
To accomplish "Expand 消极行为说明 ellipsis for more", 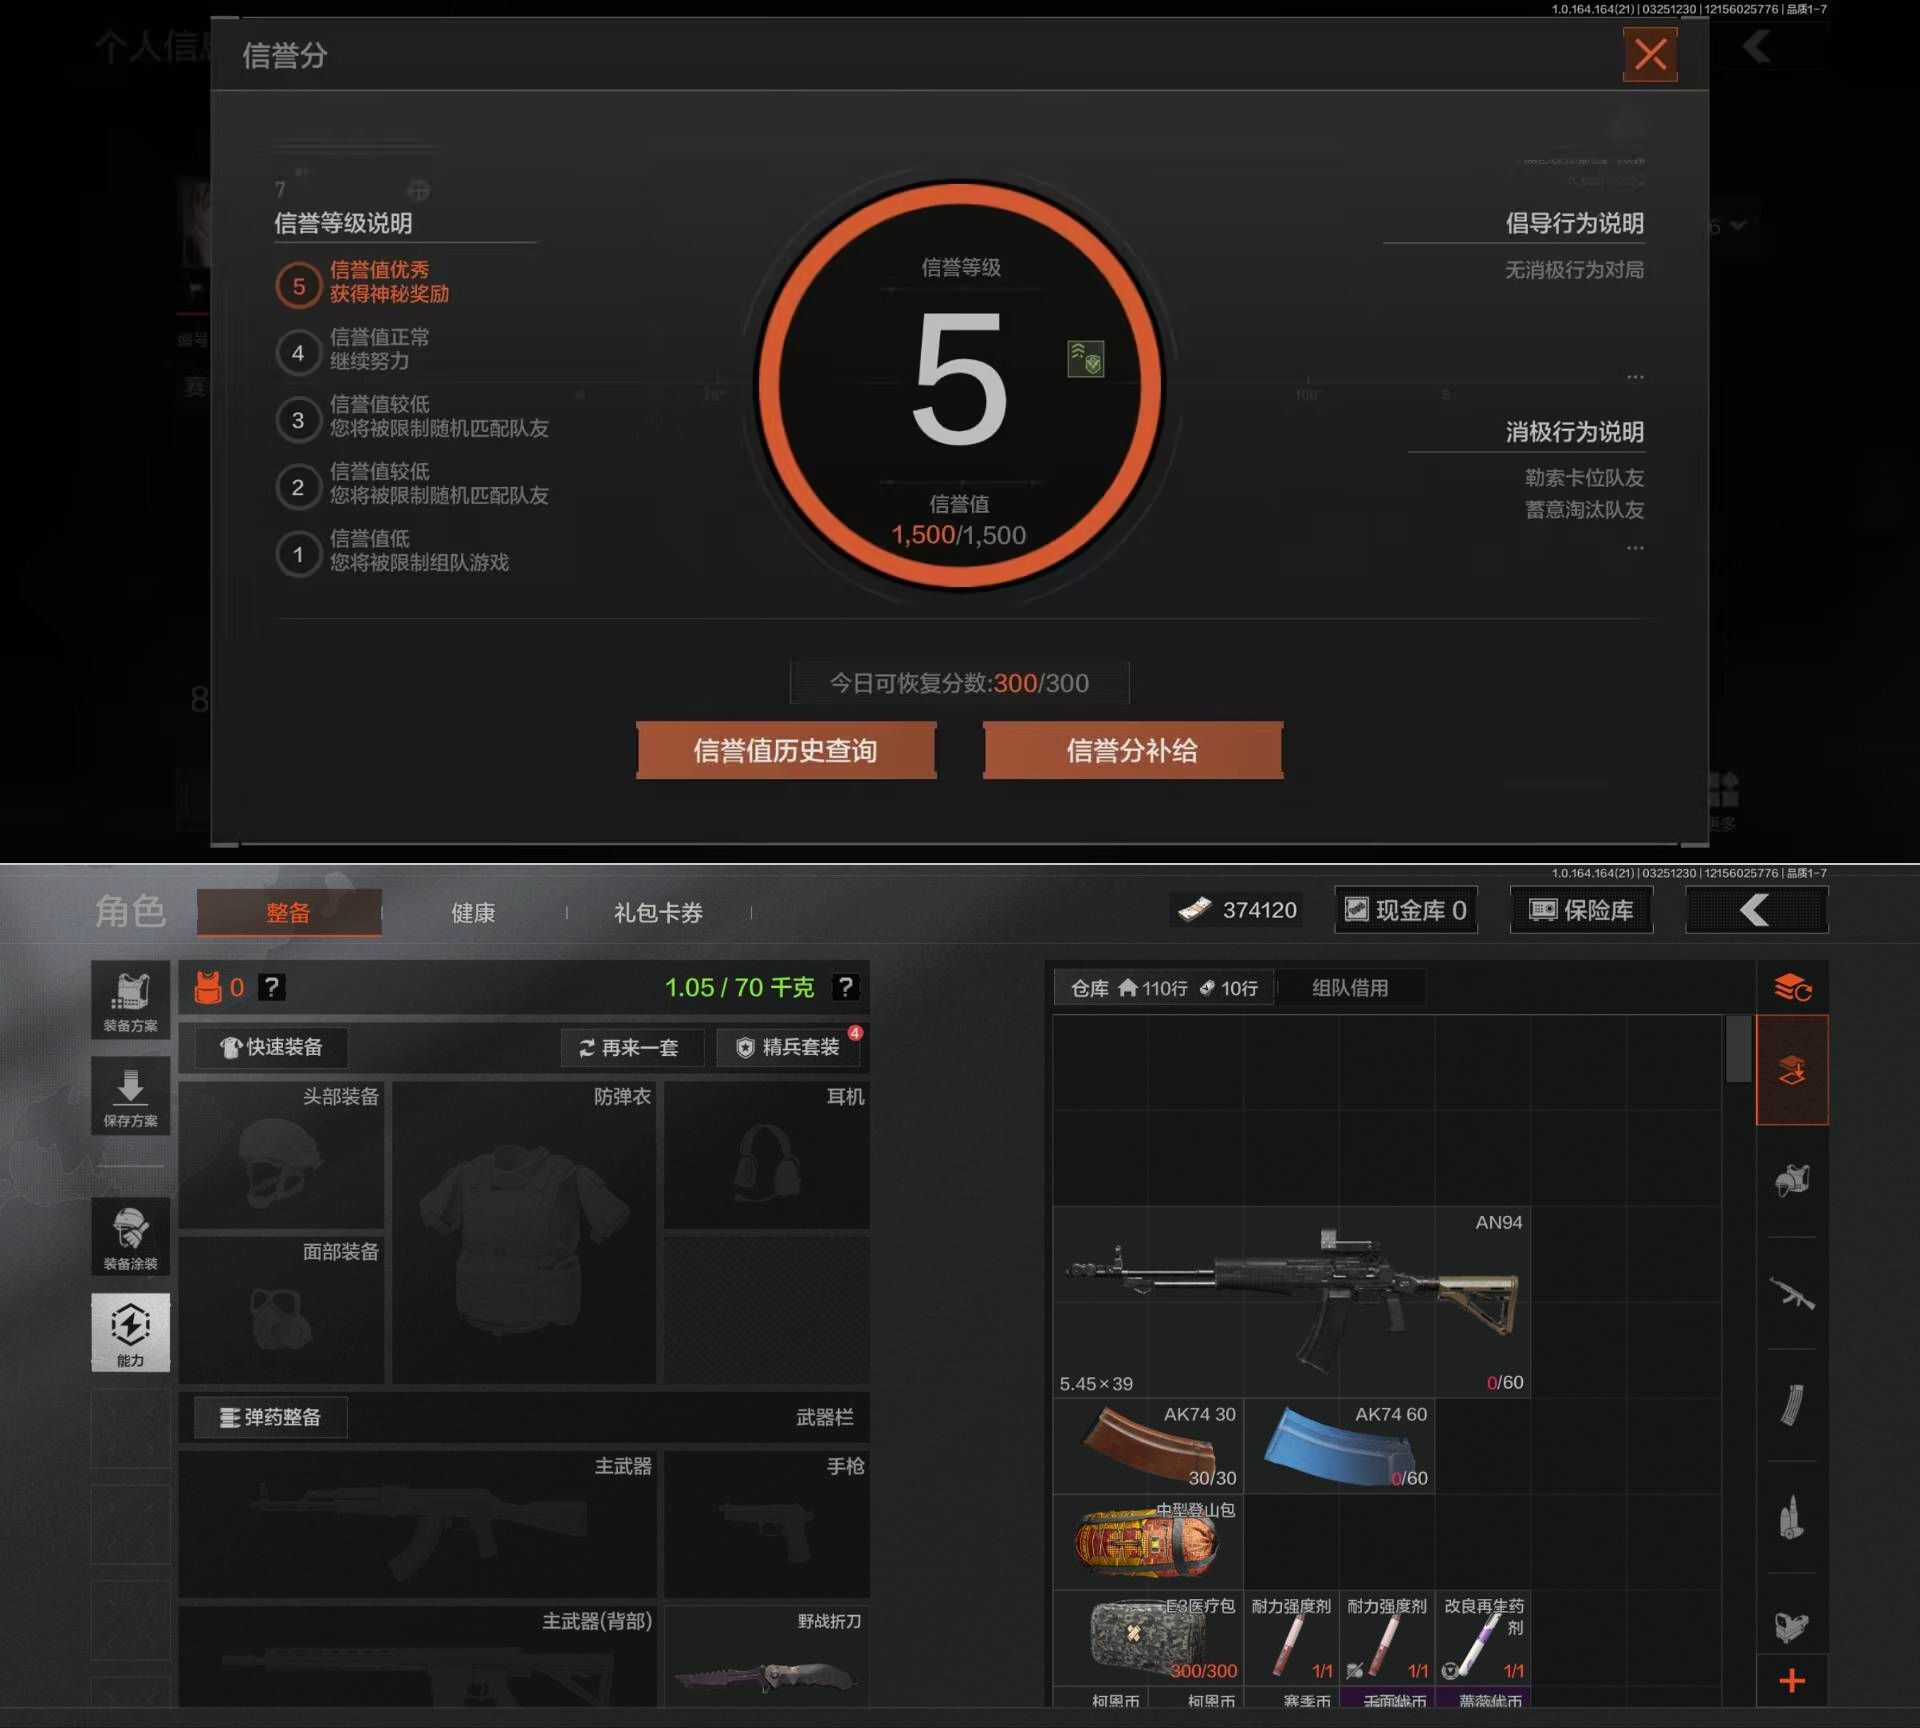I will tap(1635, 548).
